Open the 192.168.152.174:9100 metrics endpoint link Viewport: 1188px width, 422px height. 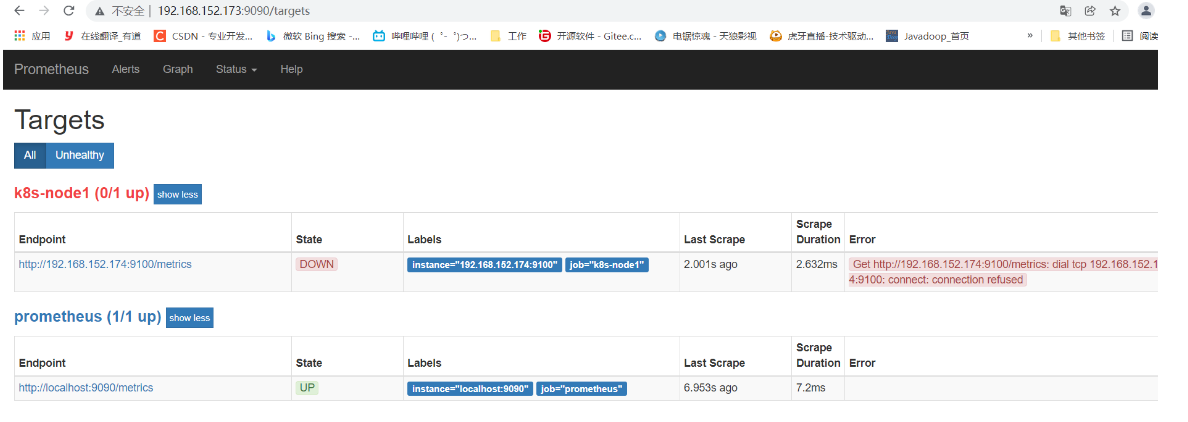pos(105,265)
